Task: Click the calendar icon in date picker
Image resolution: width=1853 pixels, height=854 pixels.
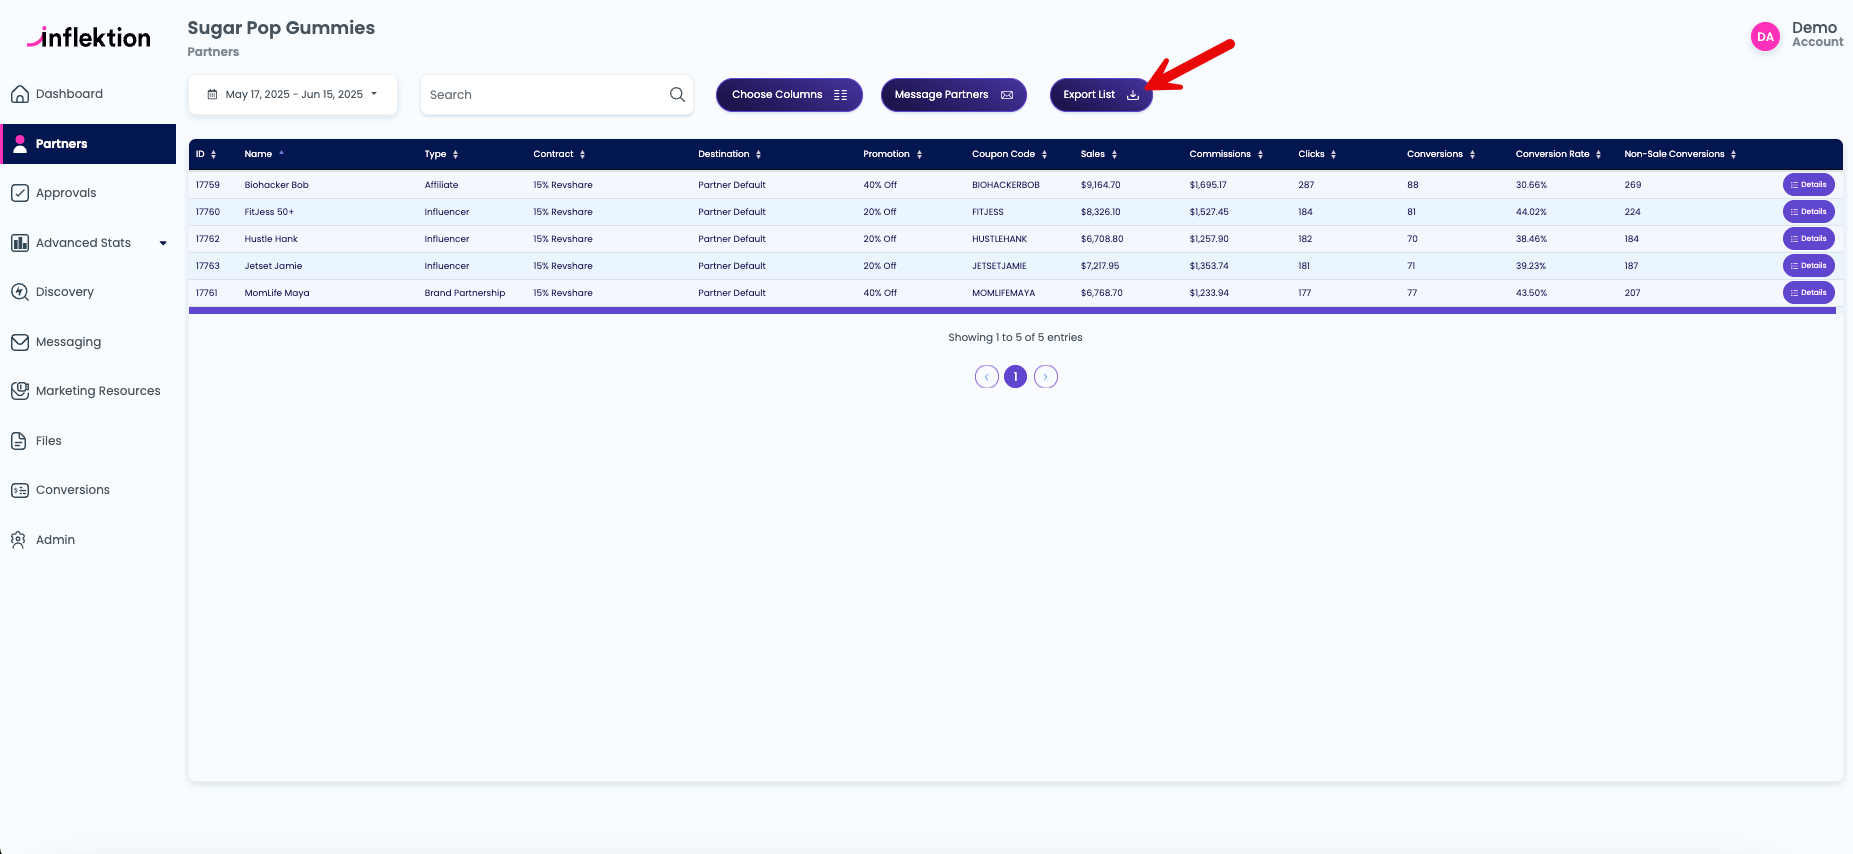Action: [x=212, y=94]
